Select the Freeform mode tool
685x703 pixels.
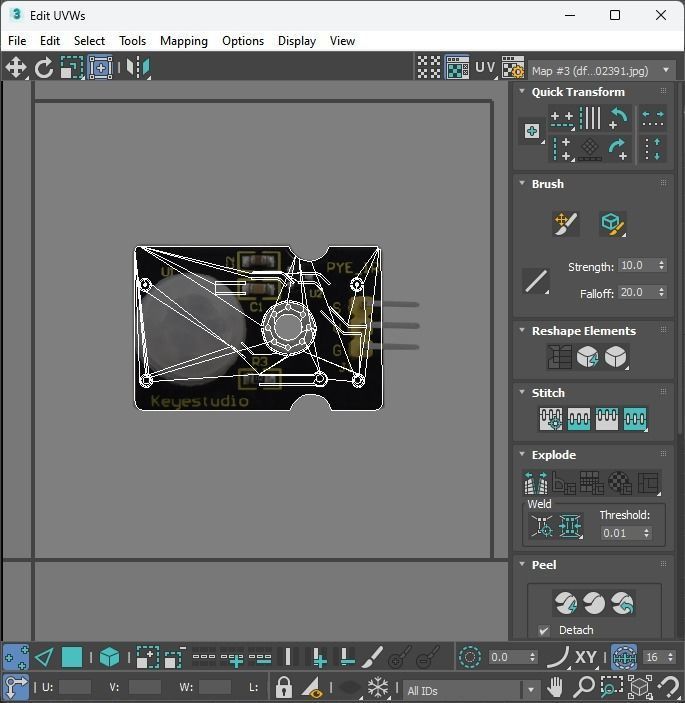click(100, 68)
